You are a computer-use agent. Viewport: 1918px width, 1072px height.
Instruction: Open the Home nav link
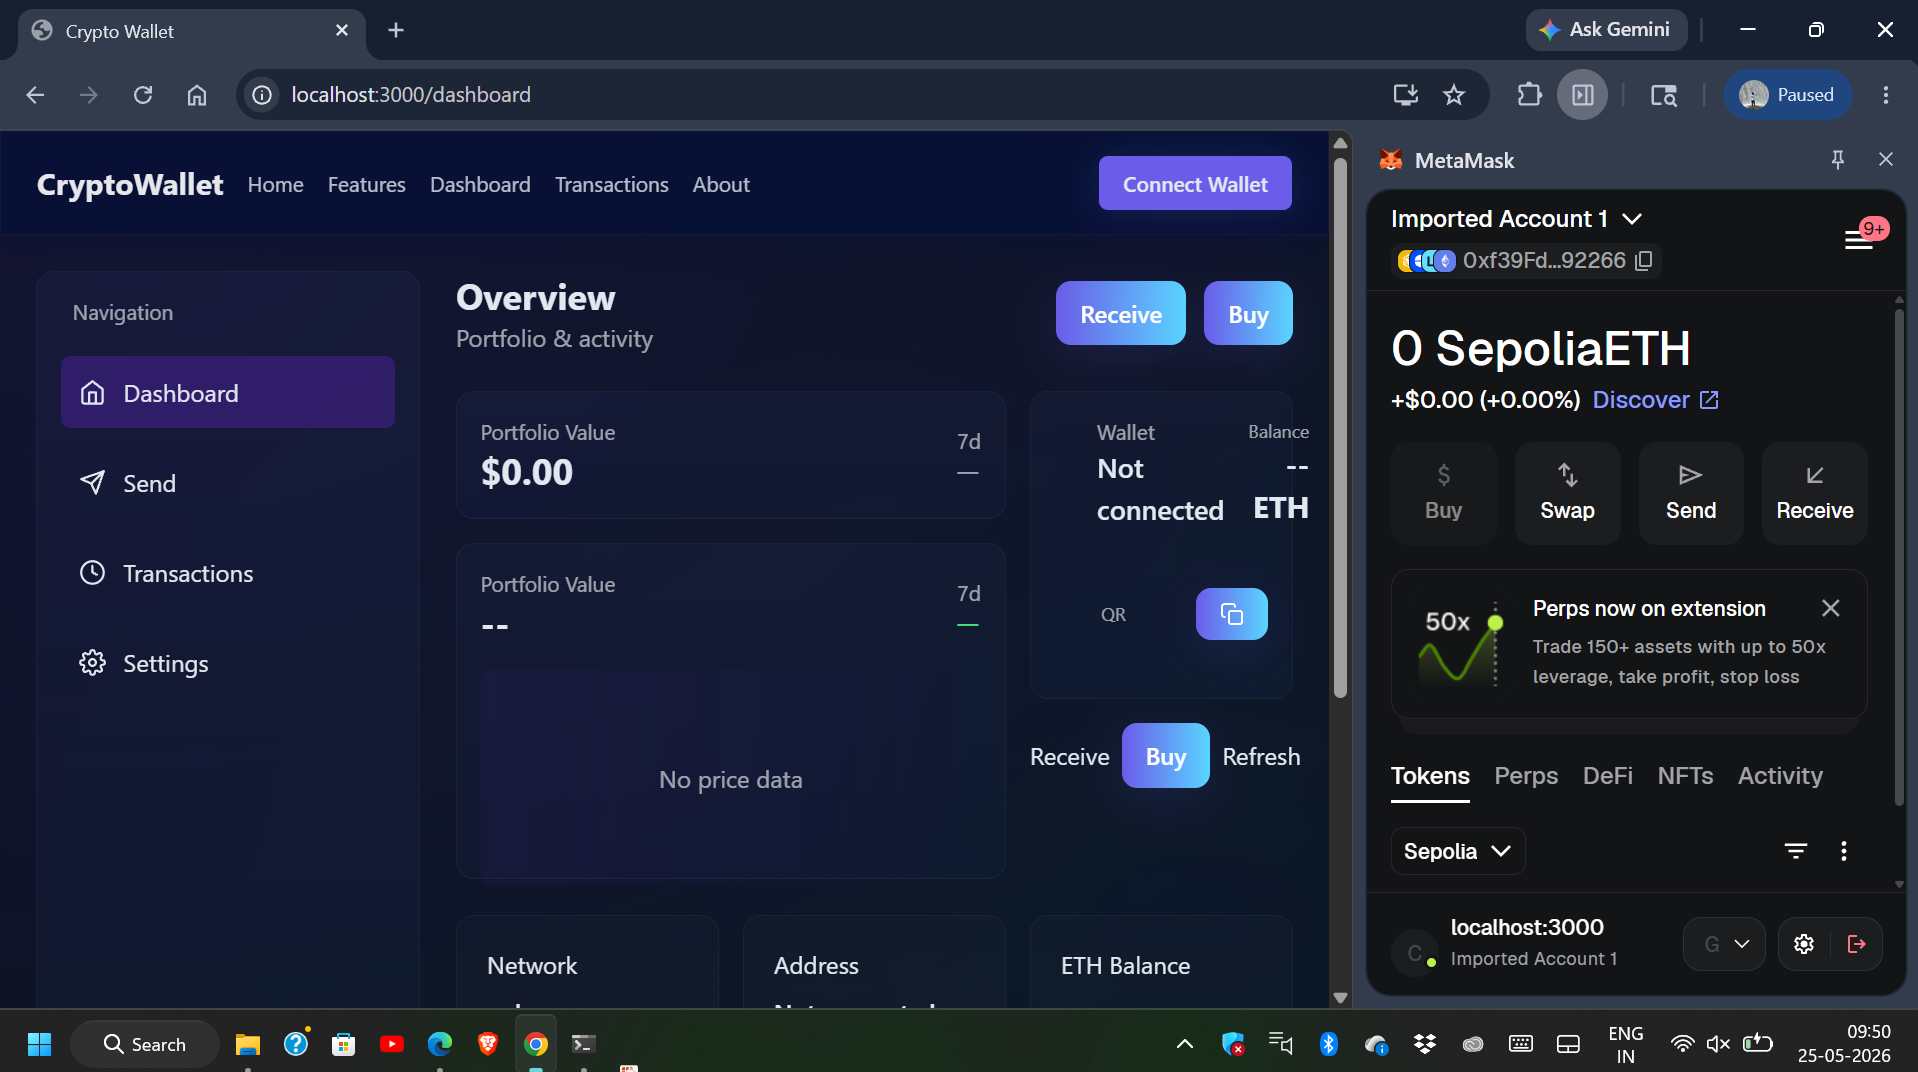tap(276, 185)
